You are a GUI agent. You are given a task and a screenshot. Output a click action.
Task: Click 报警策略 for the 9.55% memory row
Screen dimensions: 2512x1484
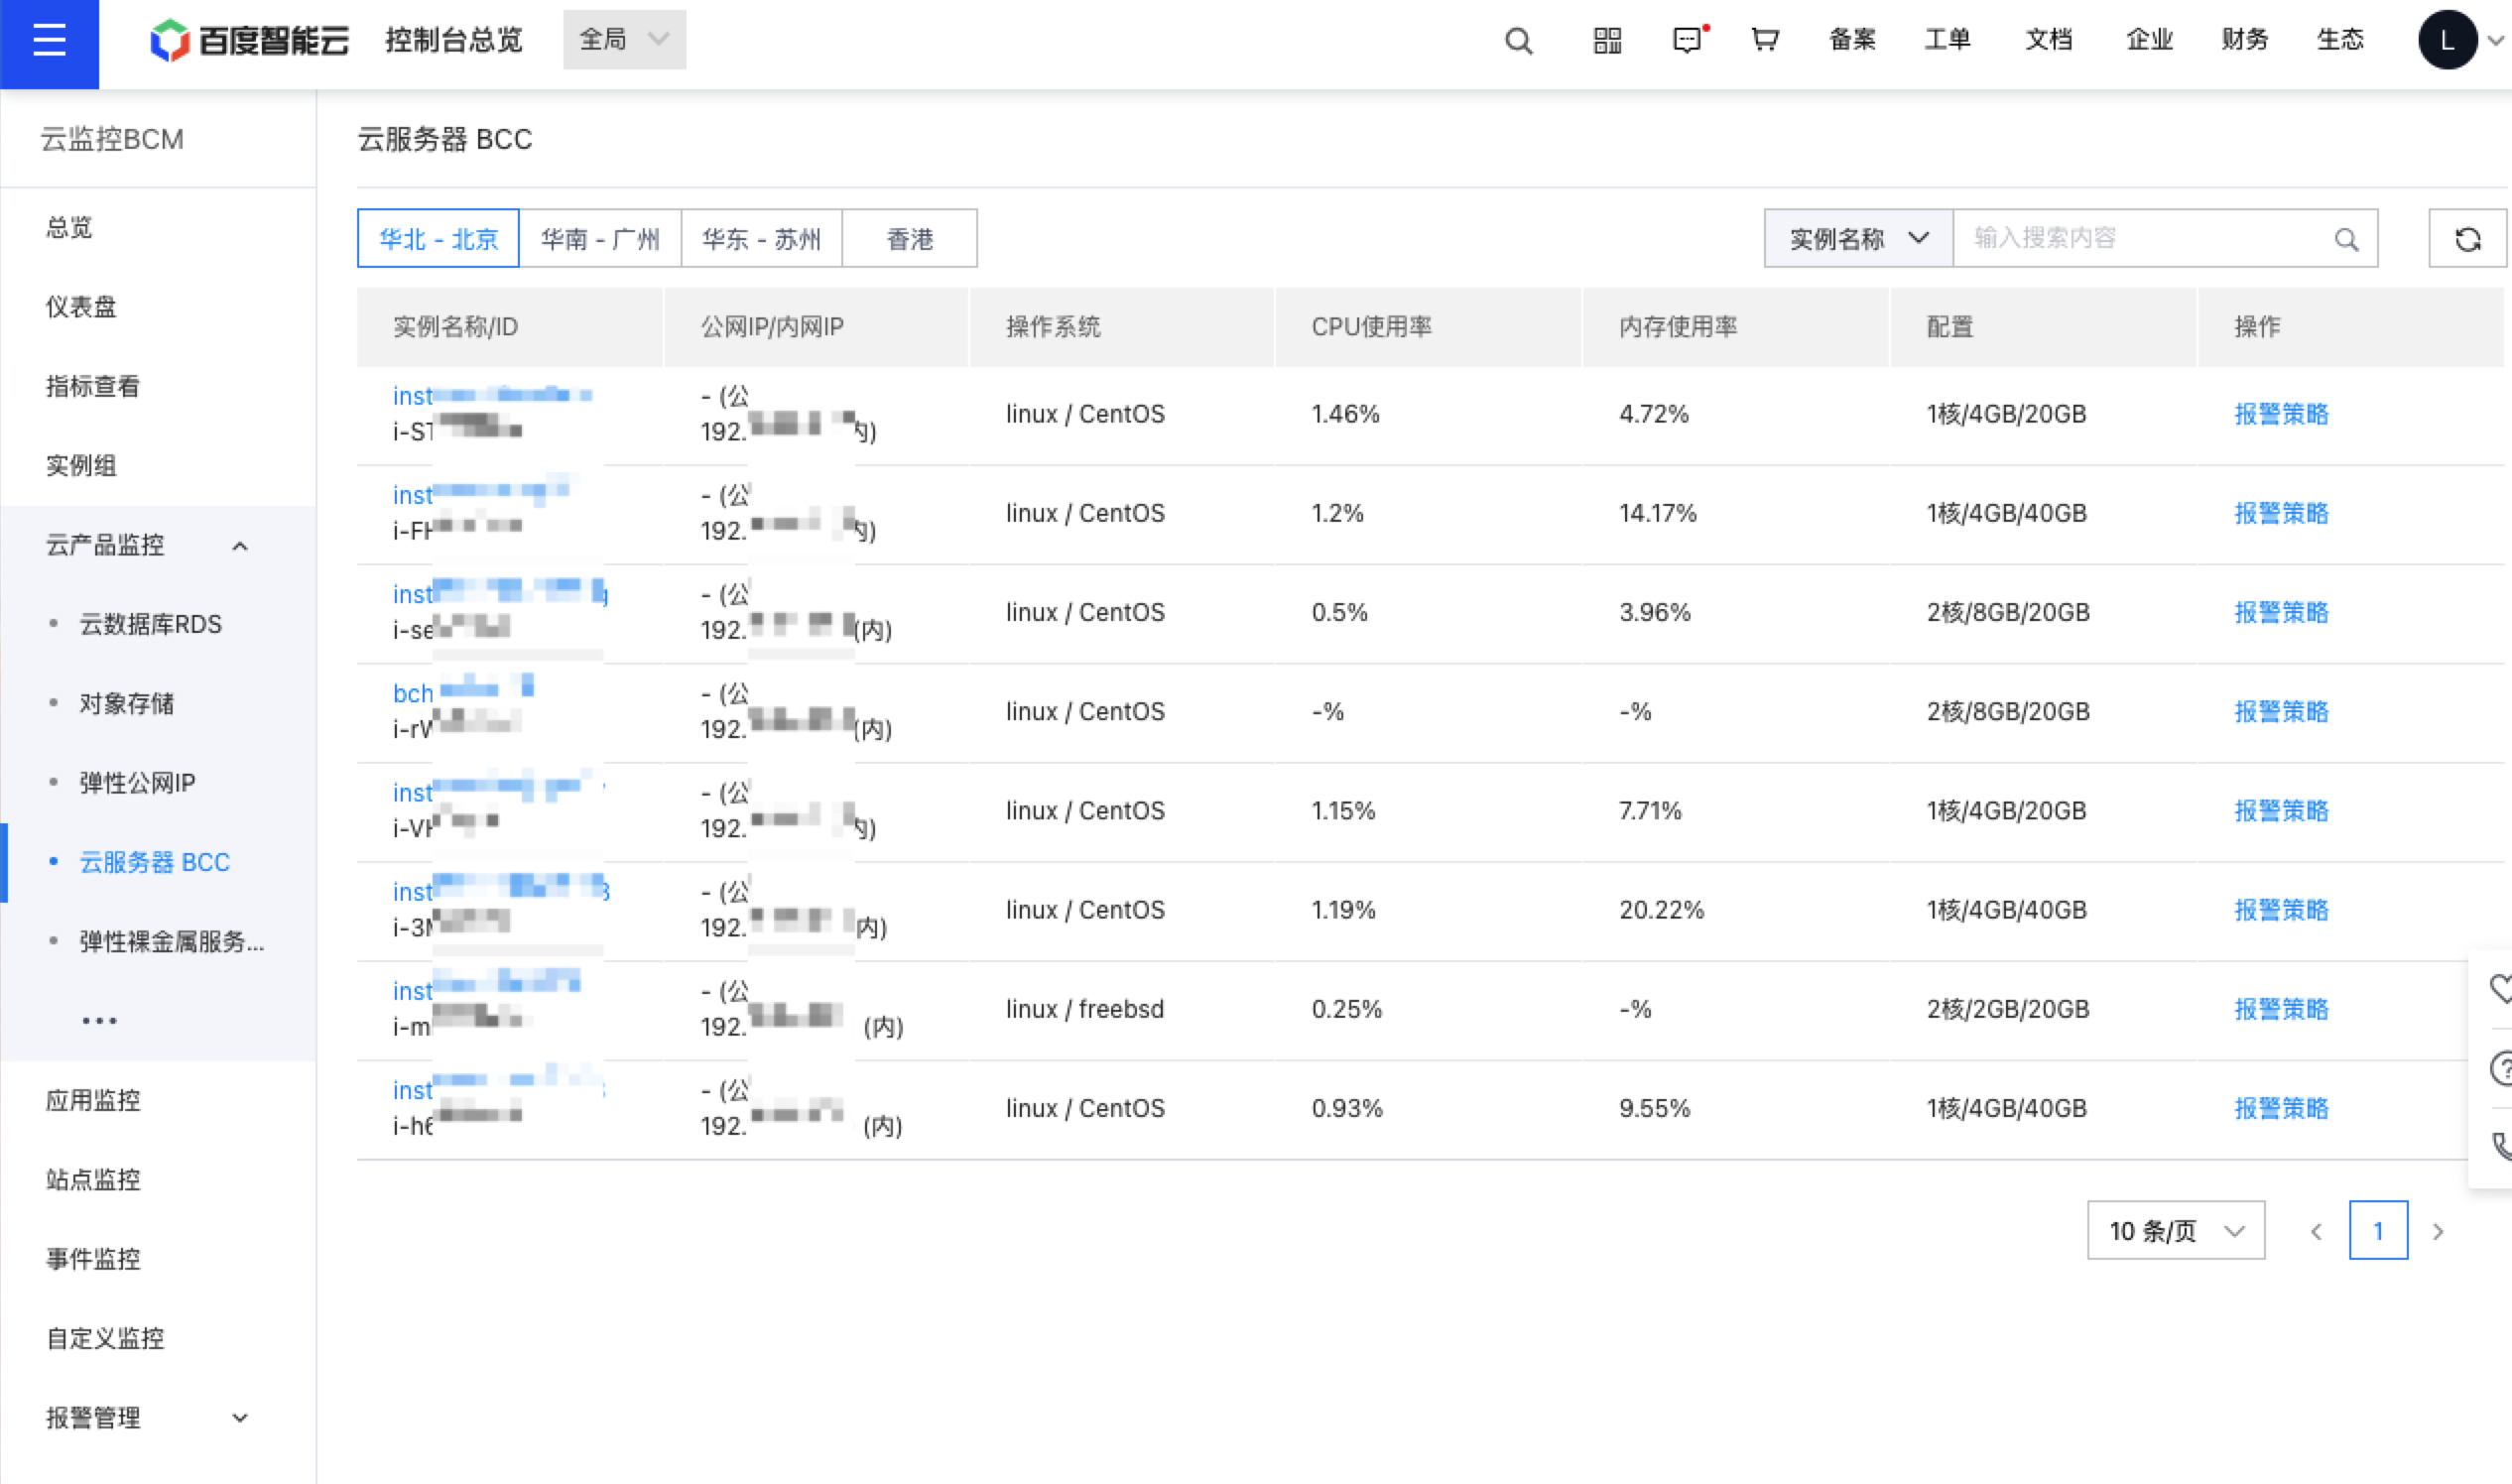point(2281,1108)
